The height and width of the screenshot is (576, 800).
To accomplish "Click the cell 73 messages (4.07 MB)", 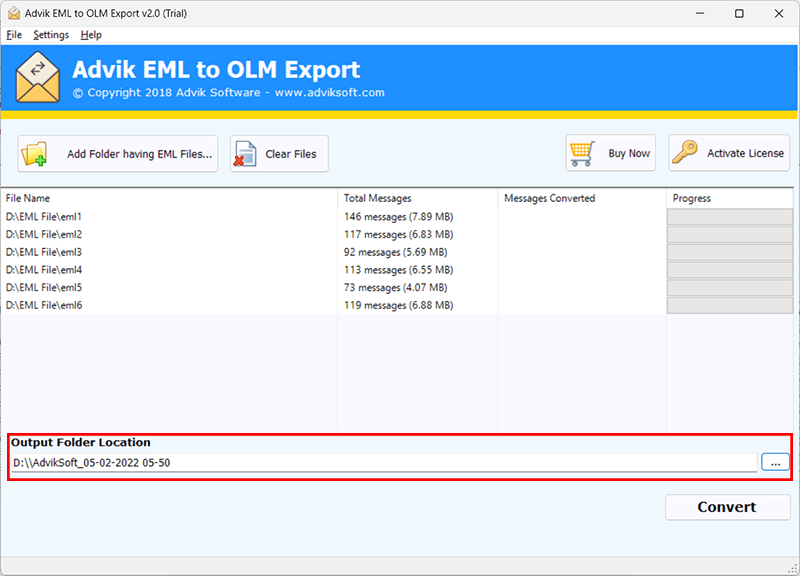I will coord(395,288).
